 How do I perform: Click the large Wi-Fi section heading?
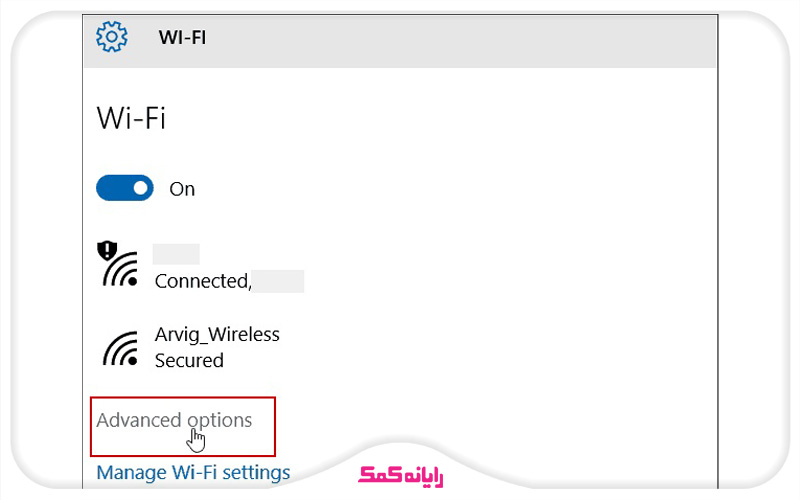131,119
